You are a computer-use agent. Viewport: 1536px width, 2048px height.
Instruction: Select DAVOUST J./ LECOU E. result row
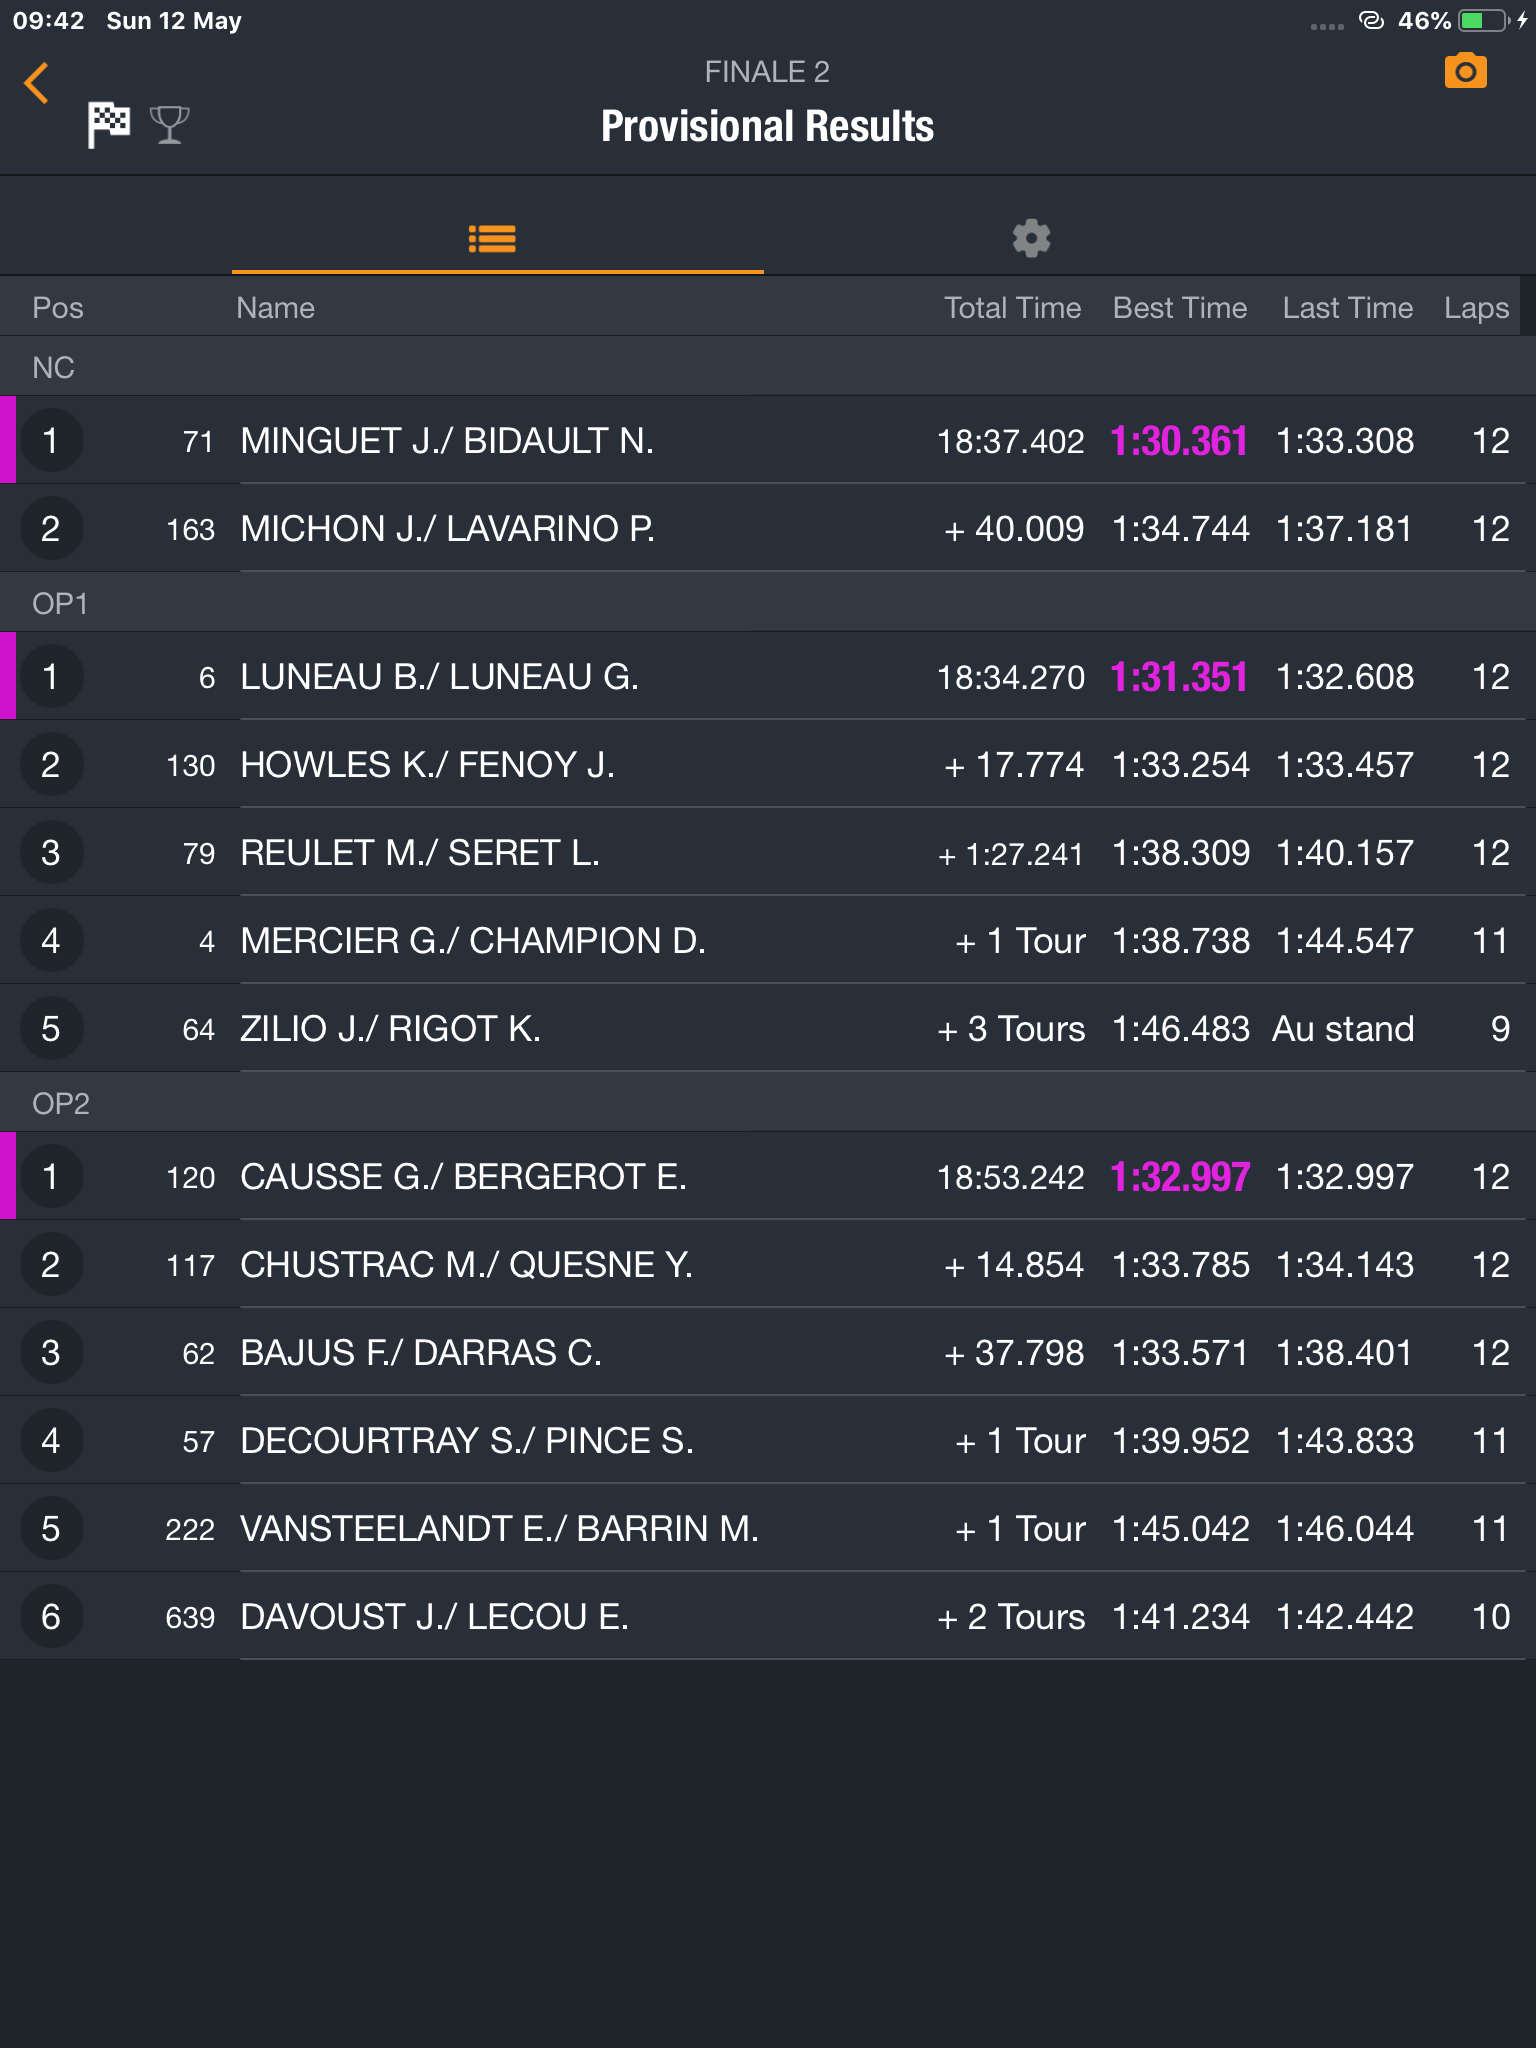pyautogui.click(x=768, y=1616)
